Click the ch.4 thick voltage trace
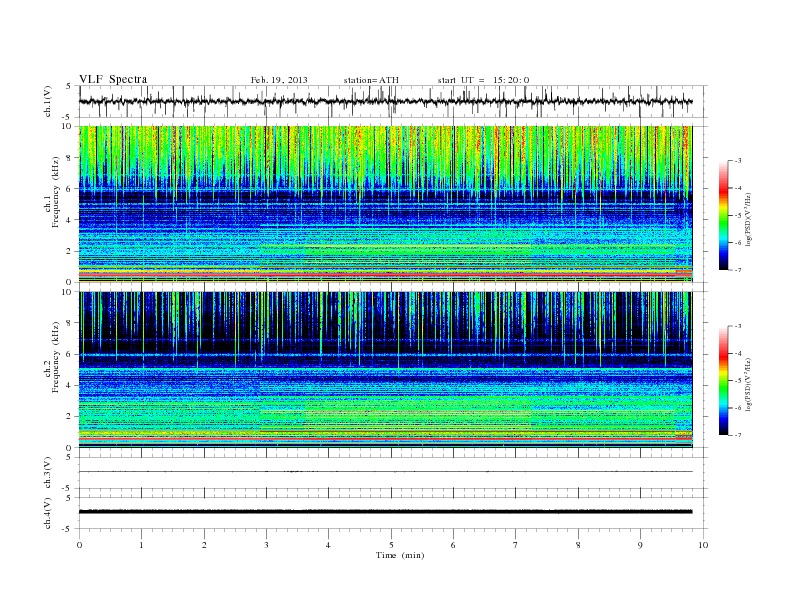792x612 pixels. [x=385, y=512]
